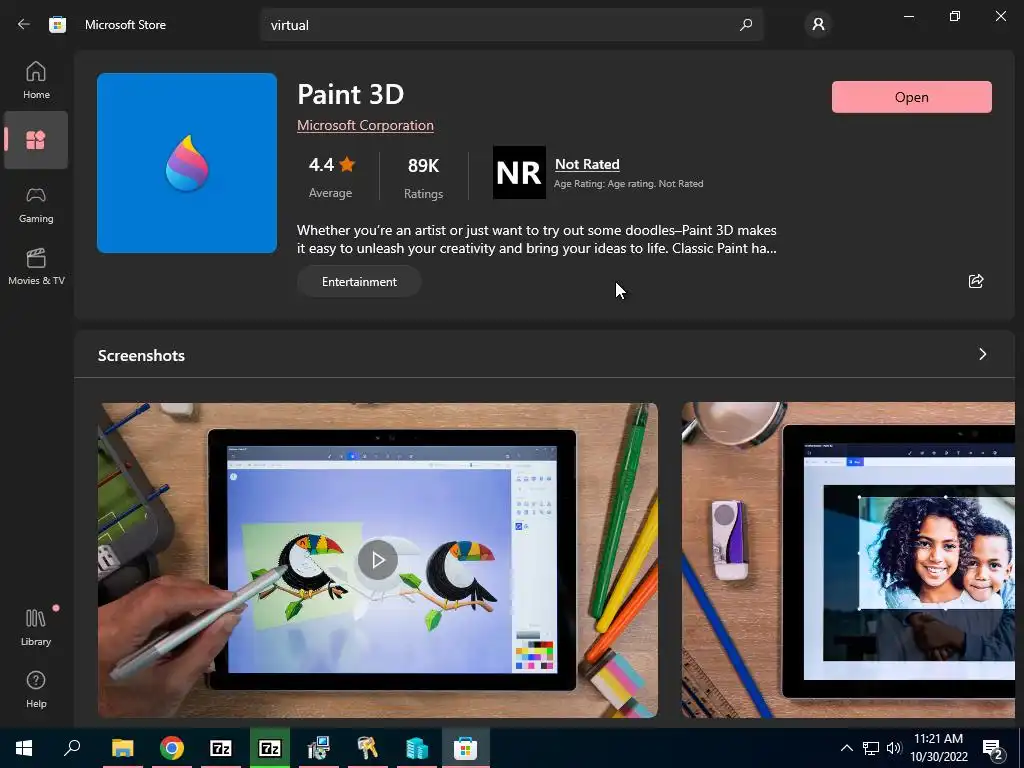Click the NR age rating badge
The image size is (1024, 768).
pos(519,172)
